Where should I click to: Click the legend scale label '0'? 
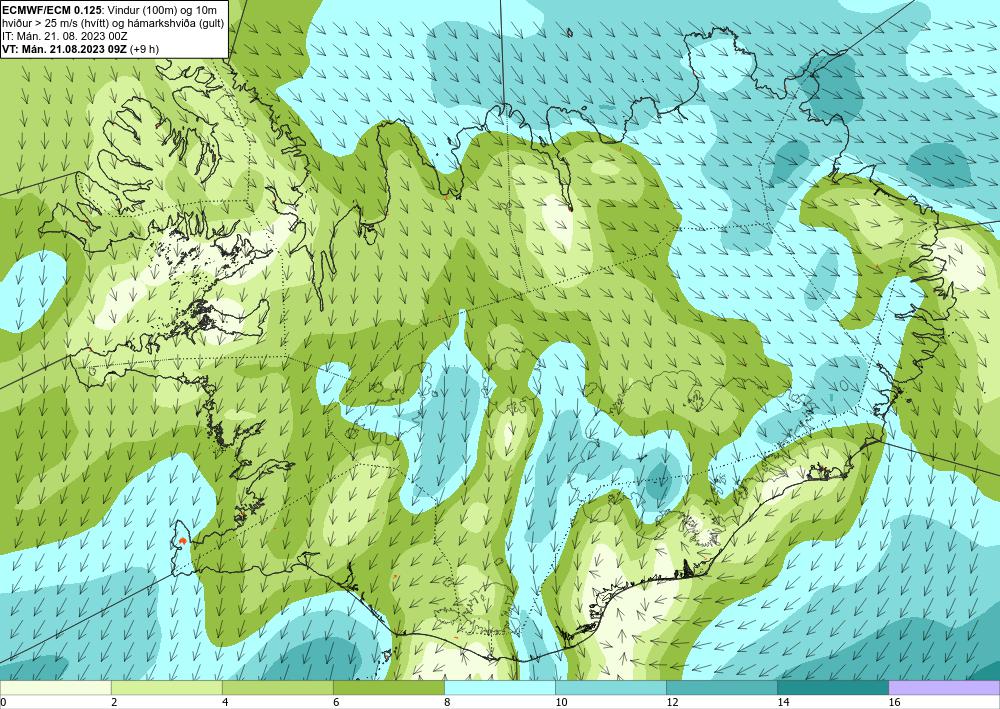pos(3,702)
